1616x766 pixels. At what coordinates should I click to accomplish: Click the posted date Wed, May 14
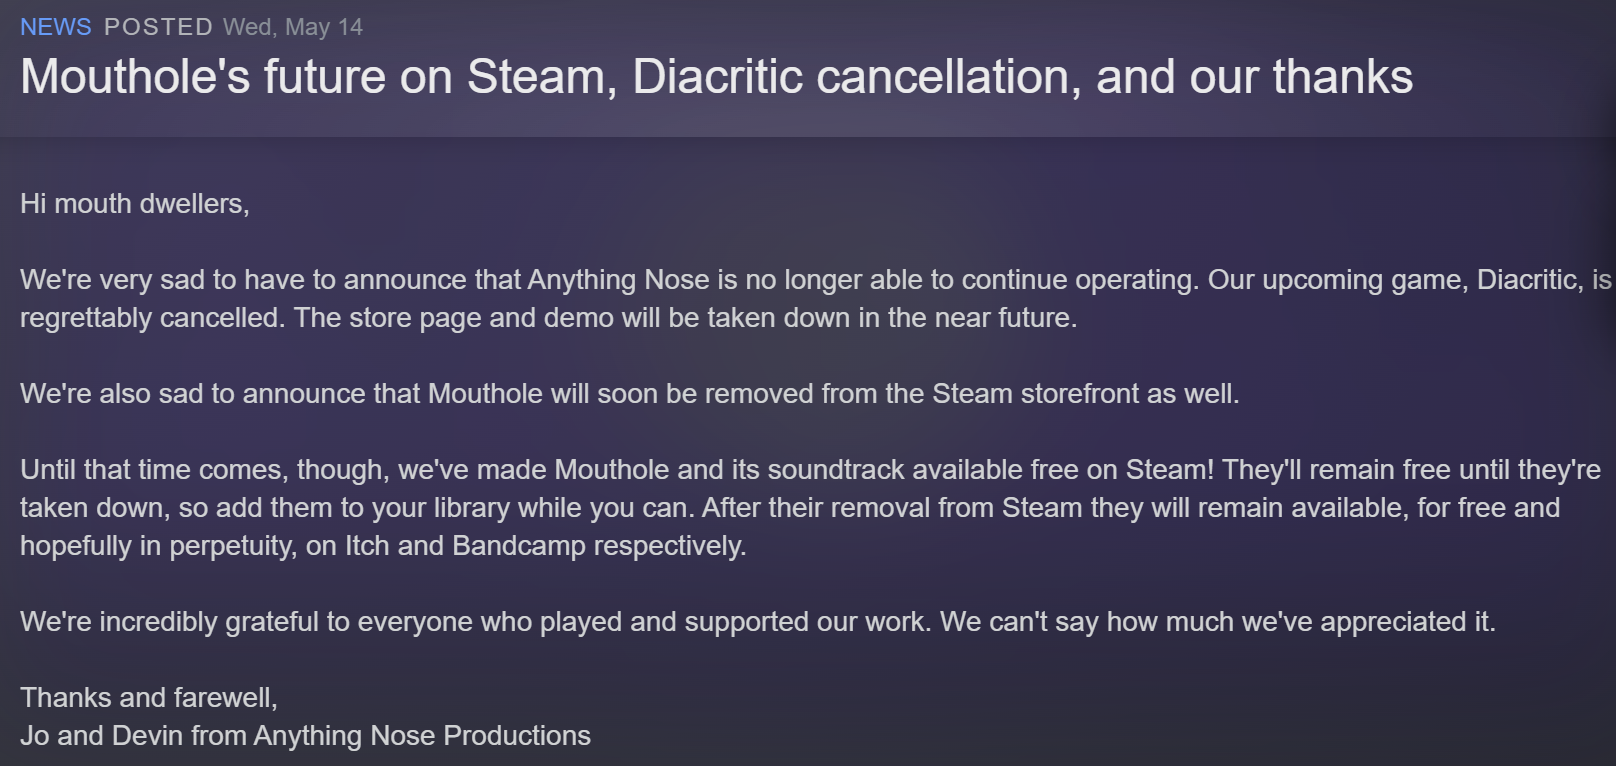point(293,27)
